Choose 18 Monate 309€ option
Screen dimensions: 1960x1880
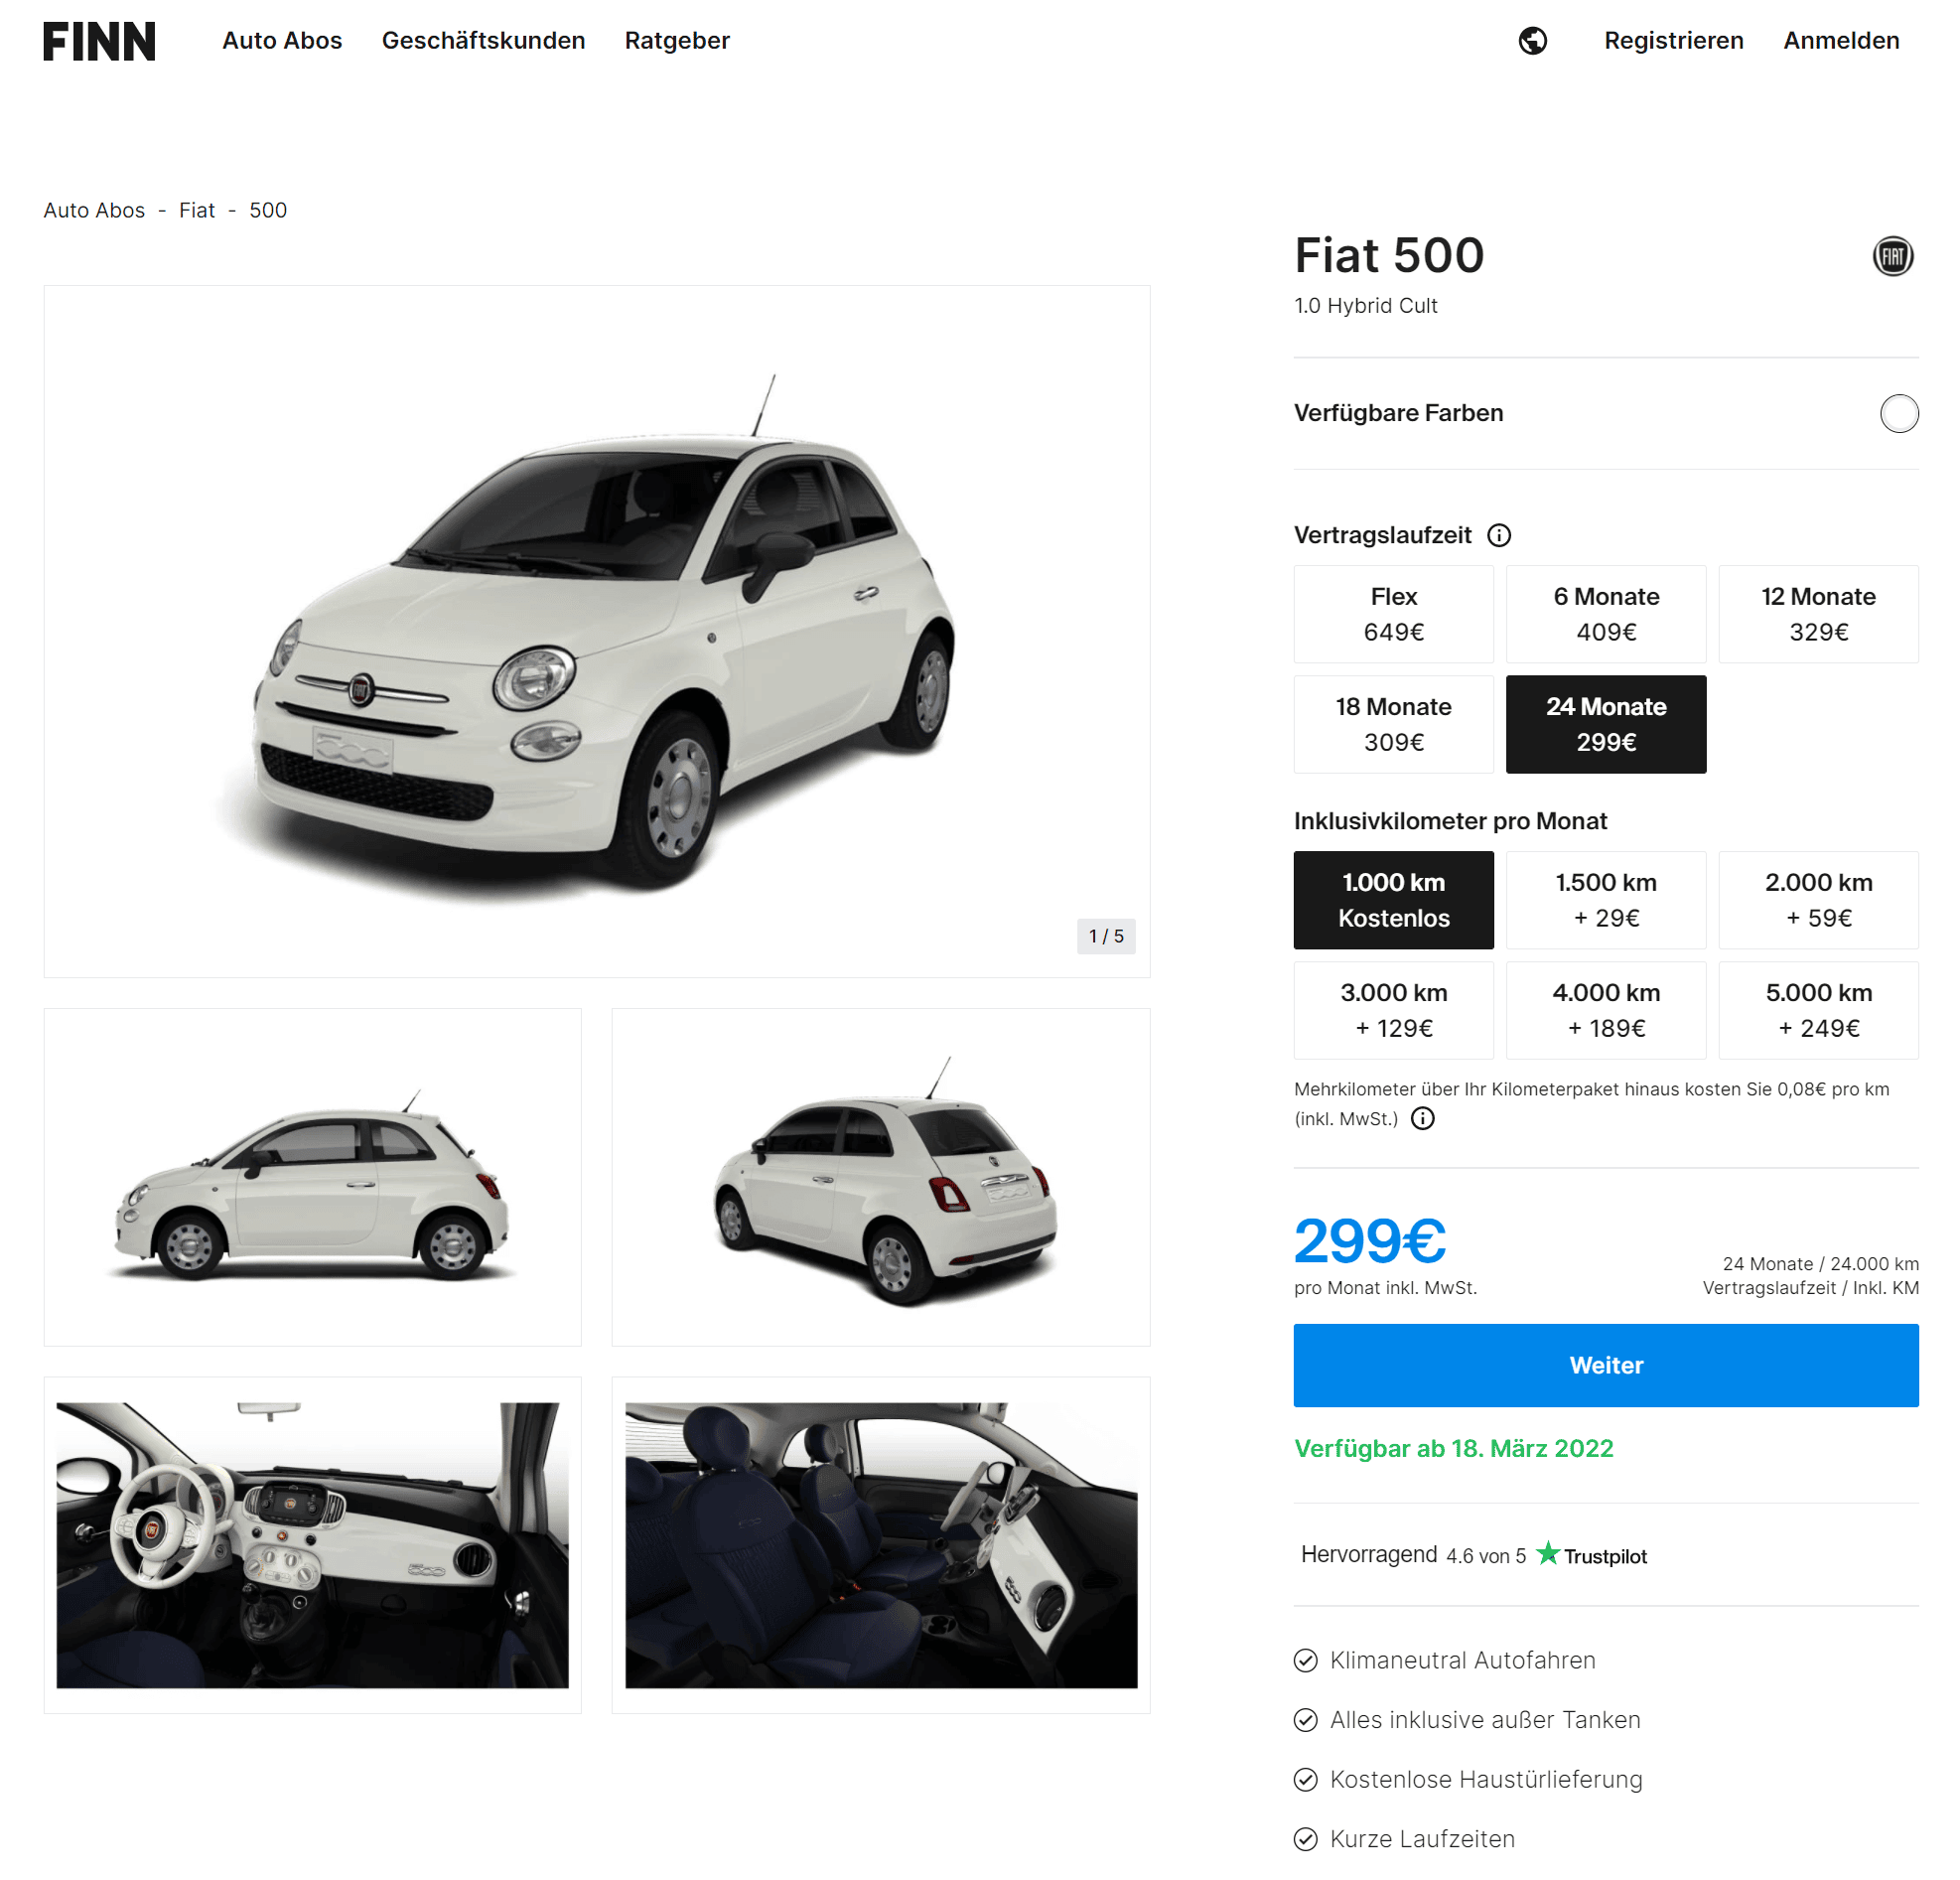coord(1393,724)
